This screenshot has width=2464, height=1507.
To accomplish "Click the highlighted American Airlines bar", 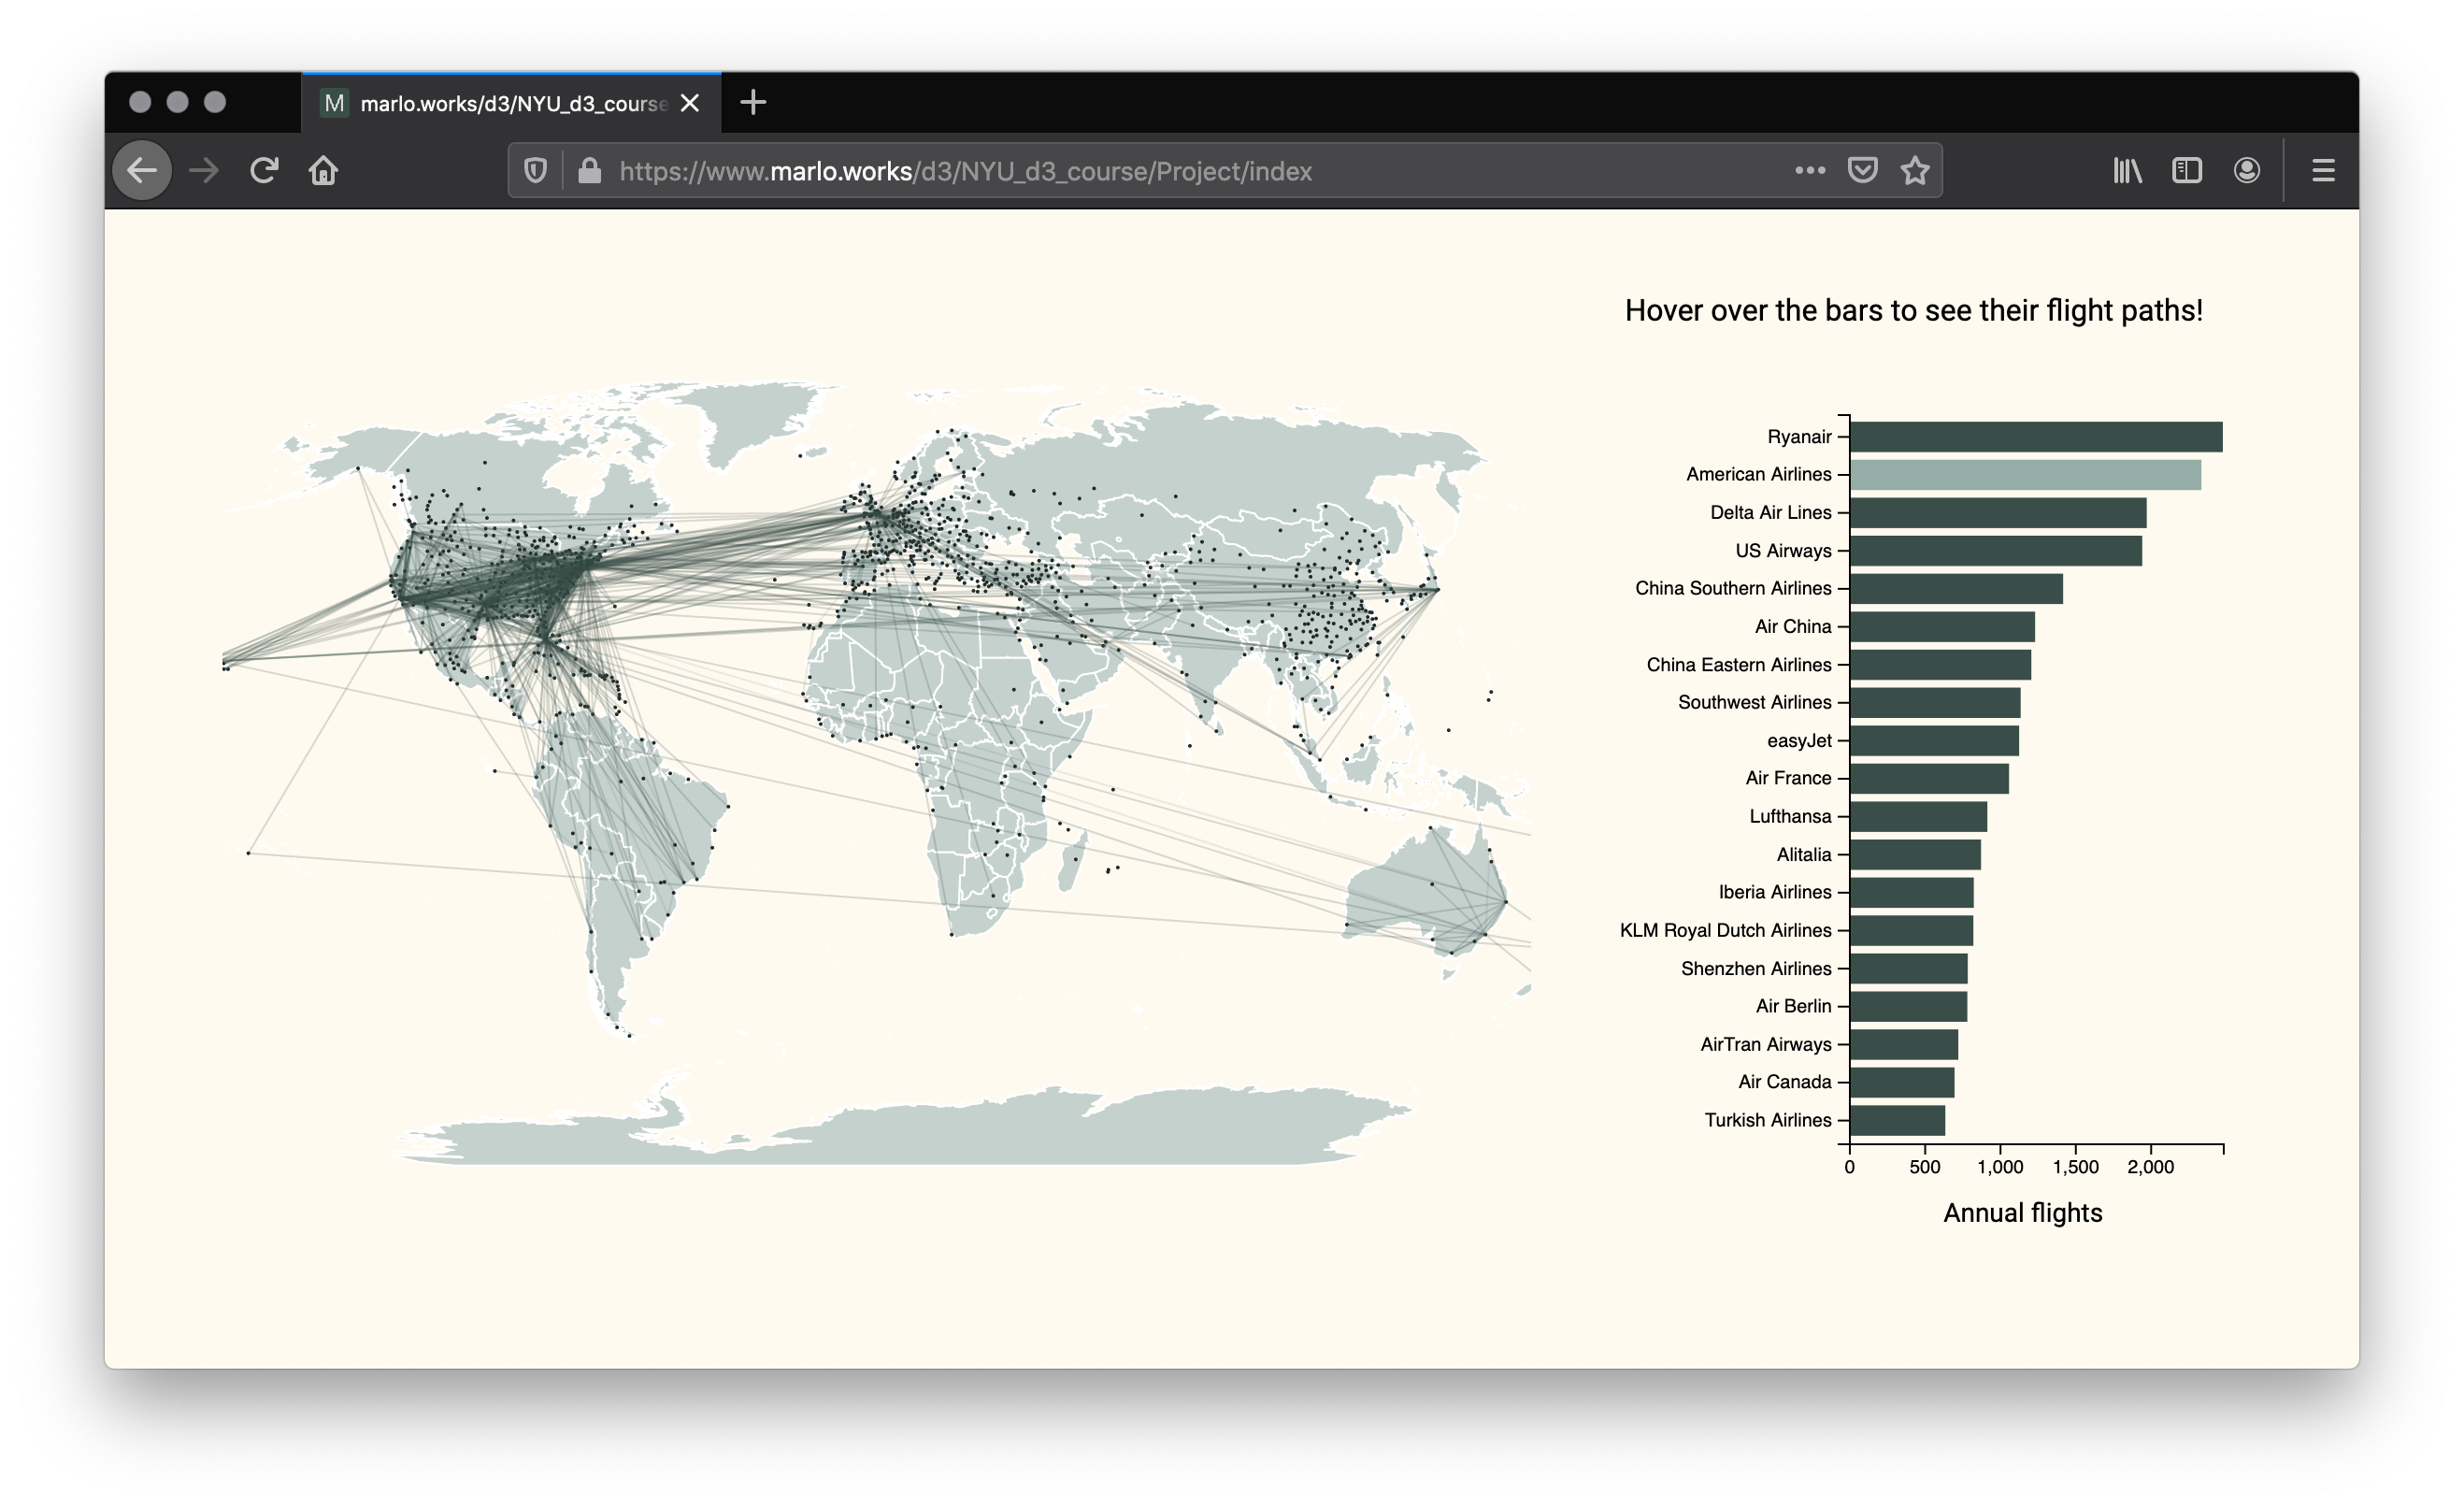I will point(2026,475).
